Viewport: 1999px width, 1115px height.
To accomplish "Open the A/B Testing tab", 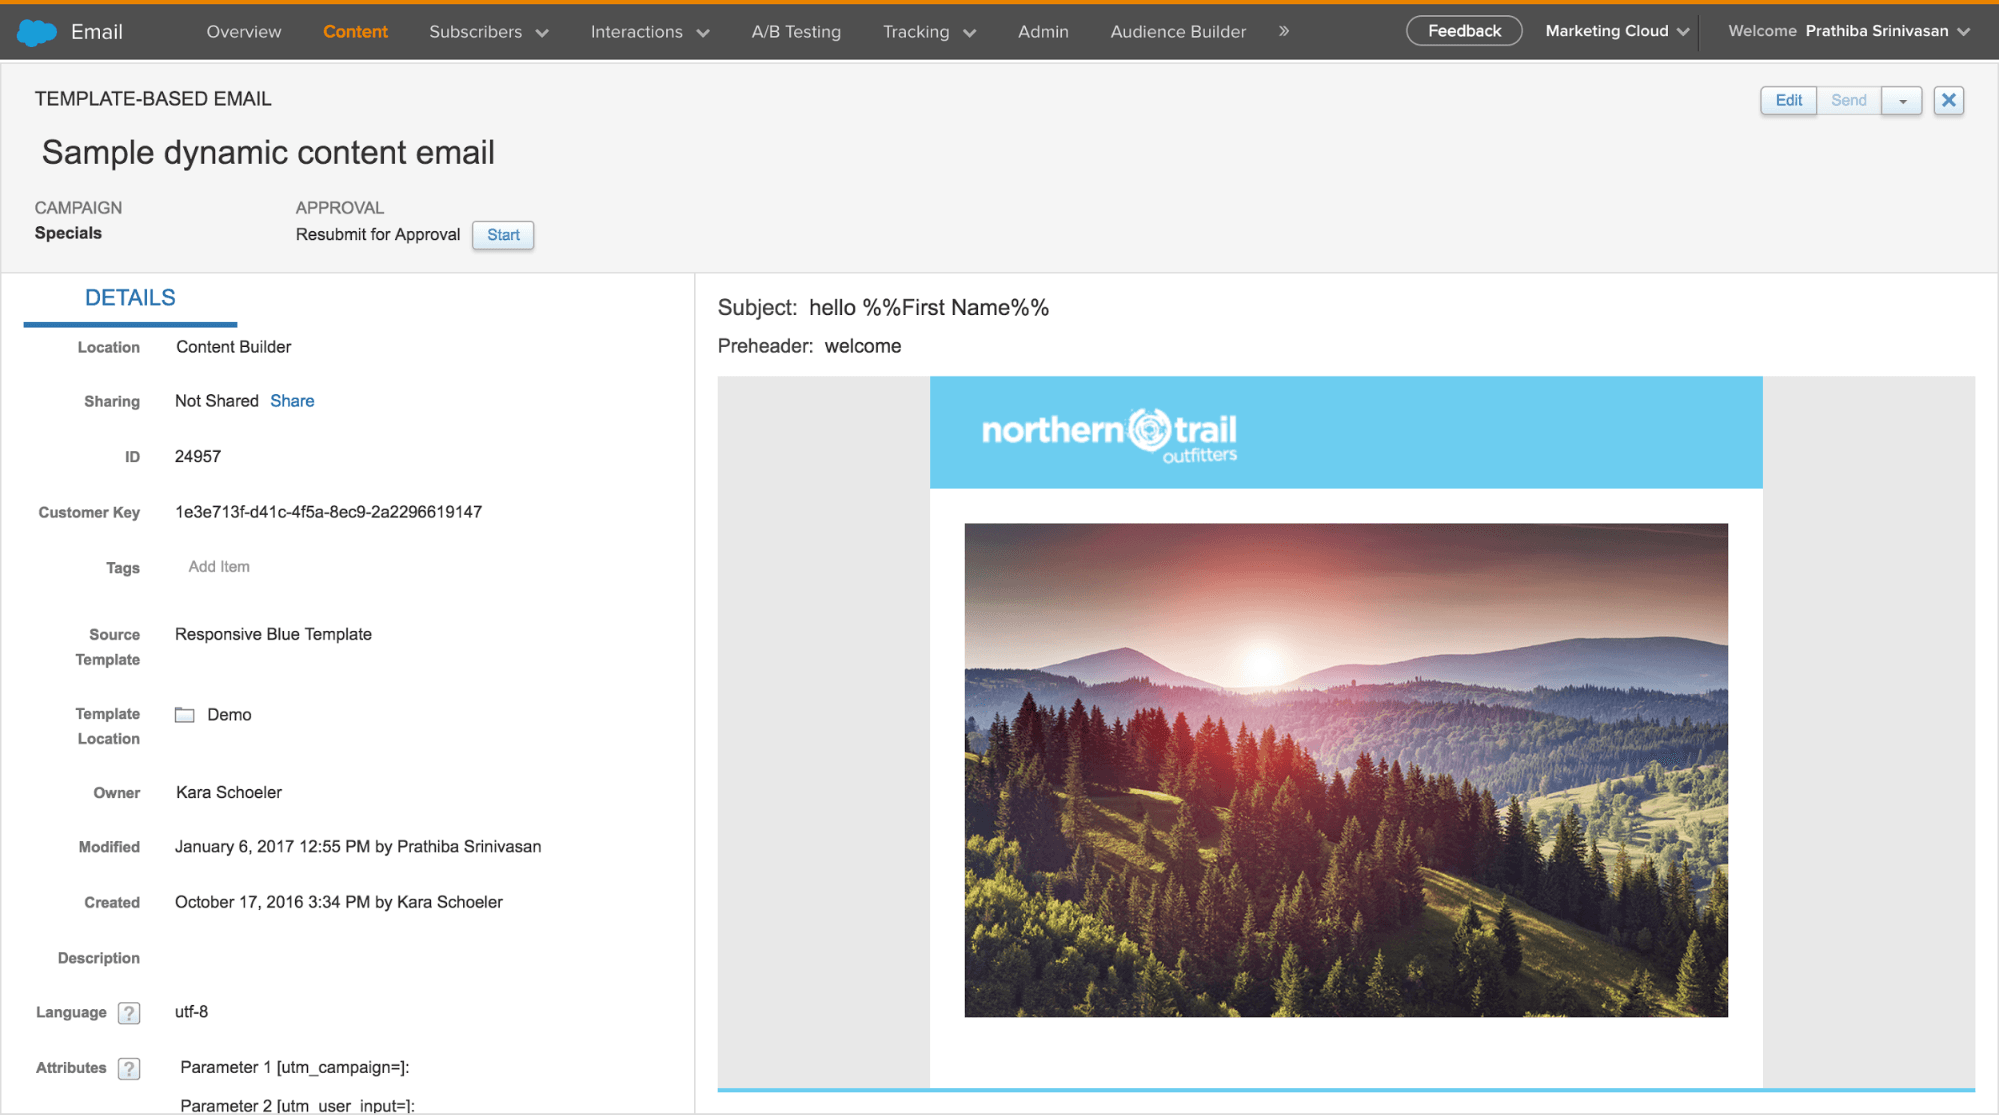I will (796, 32).
